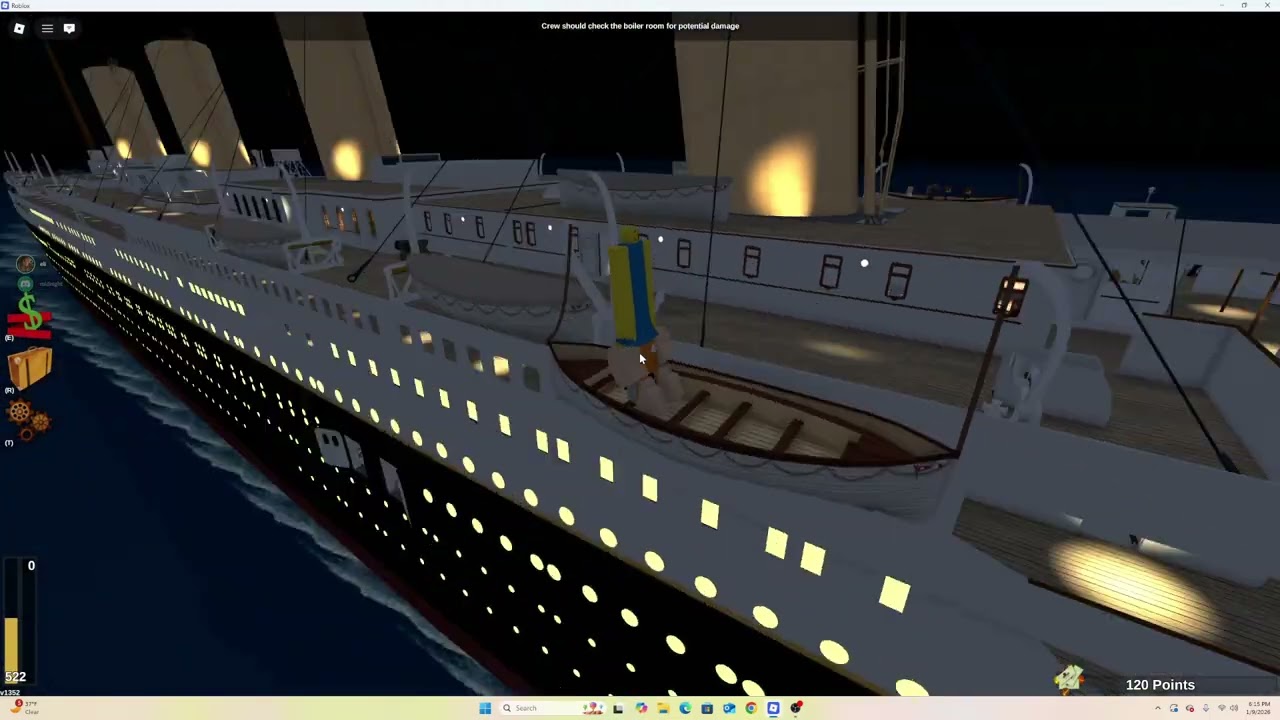This screenshot has width=1280, height=720.
Task: Open the chat bubble icon
Action: point(69,28)
